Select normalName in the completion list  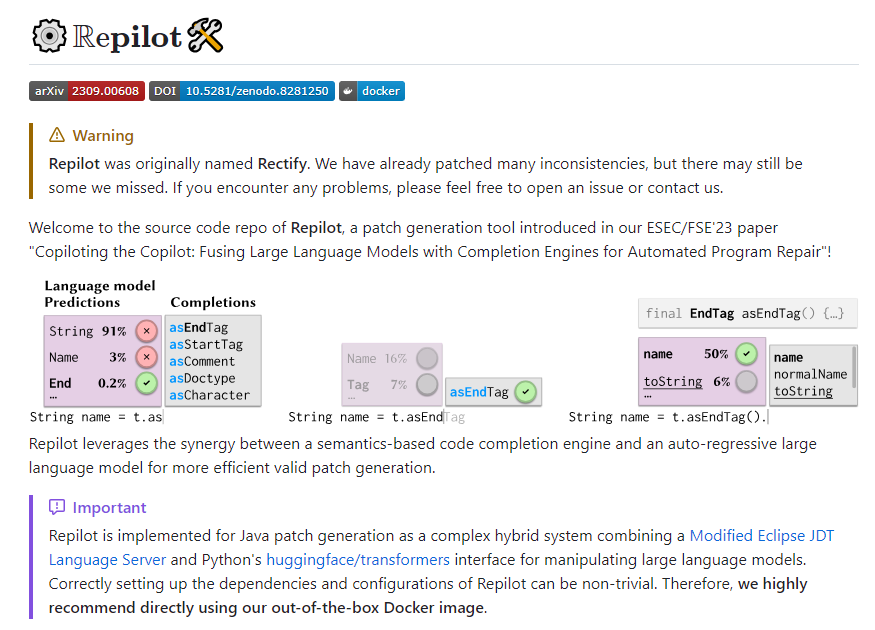810,374
